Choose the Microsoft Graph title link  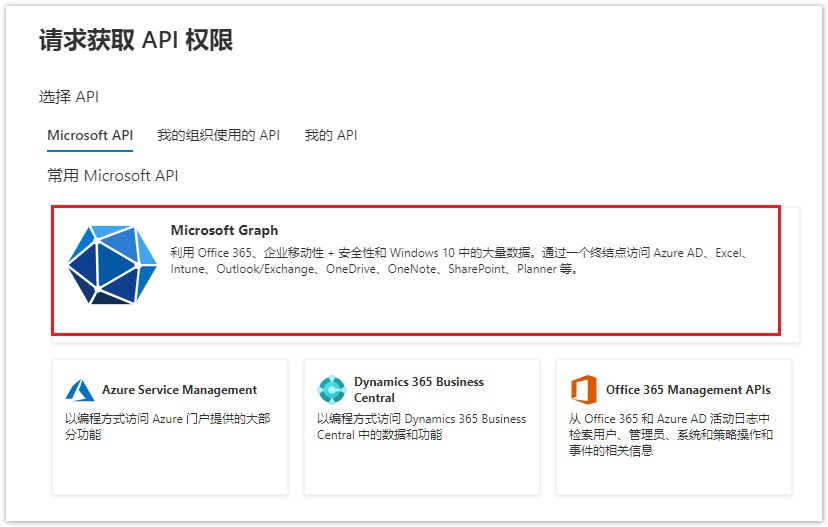coord(224,230)
